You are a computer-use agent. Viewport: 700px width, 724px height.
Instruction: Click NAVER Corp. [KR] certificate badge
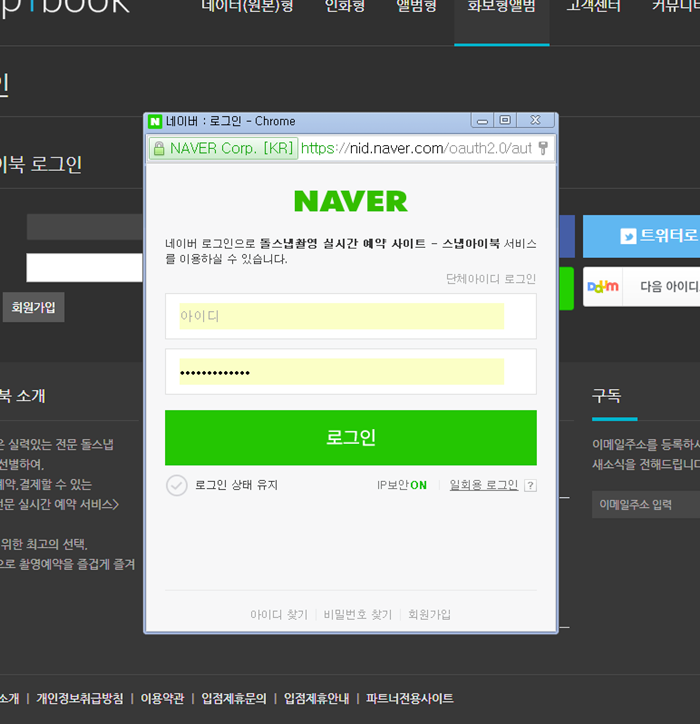tap(223, 149)
